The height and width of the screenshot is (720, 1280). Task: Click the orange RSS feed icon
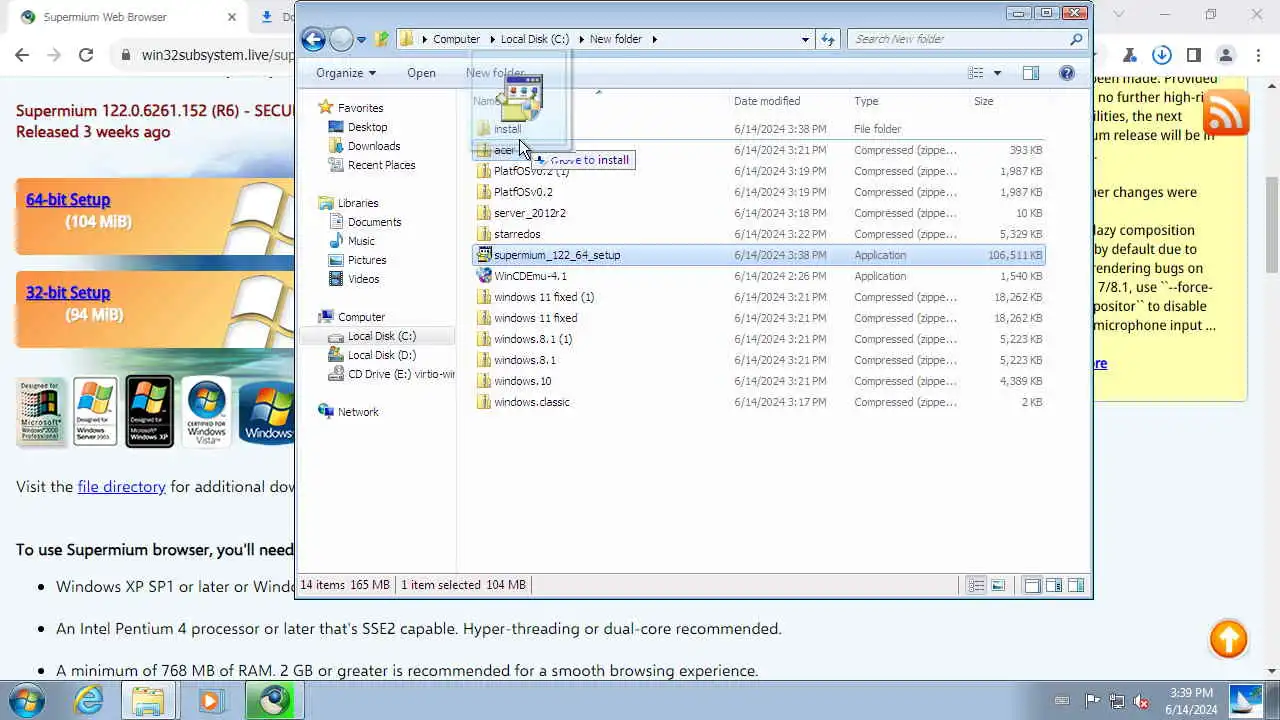pyautogui.click(x=1226, y=112)
